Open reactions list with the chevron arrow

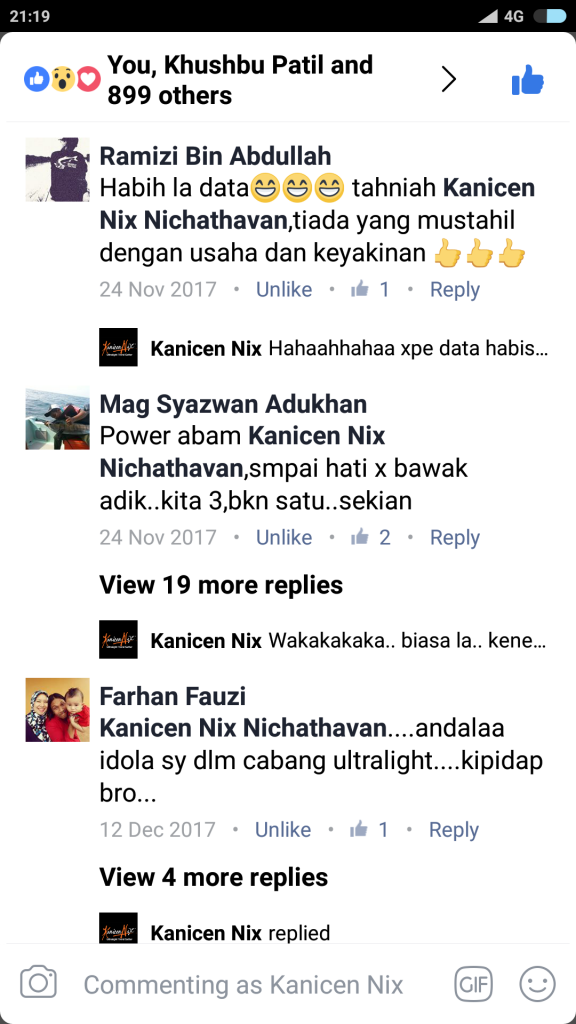tap(449, 80)
